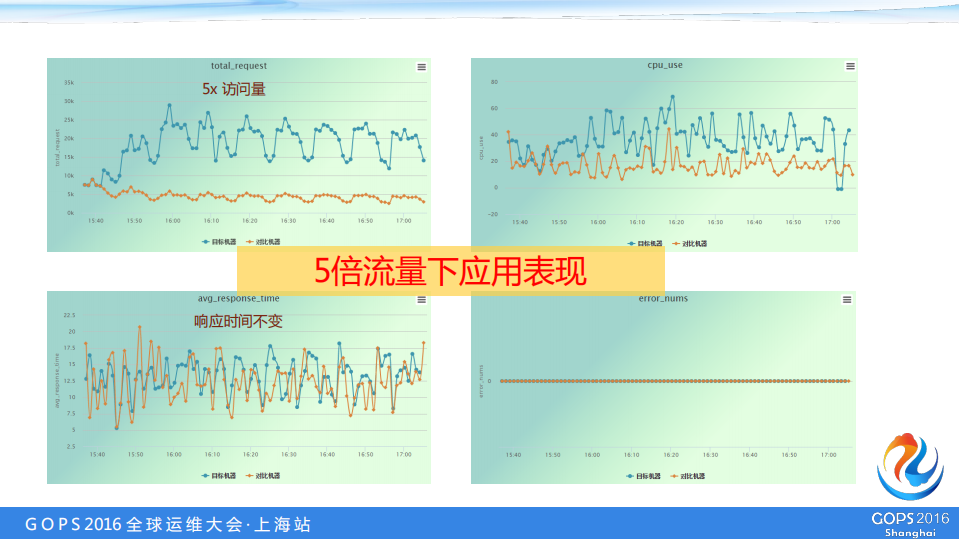Click the 16:00 x-axis label in total_request
This screenshot has width=959, height=539.
[172, 221]
